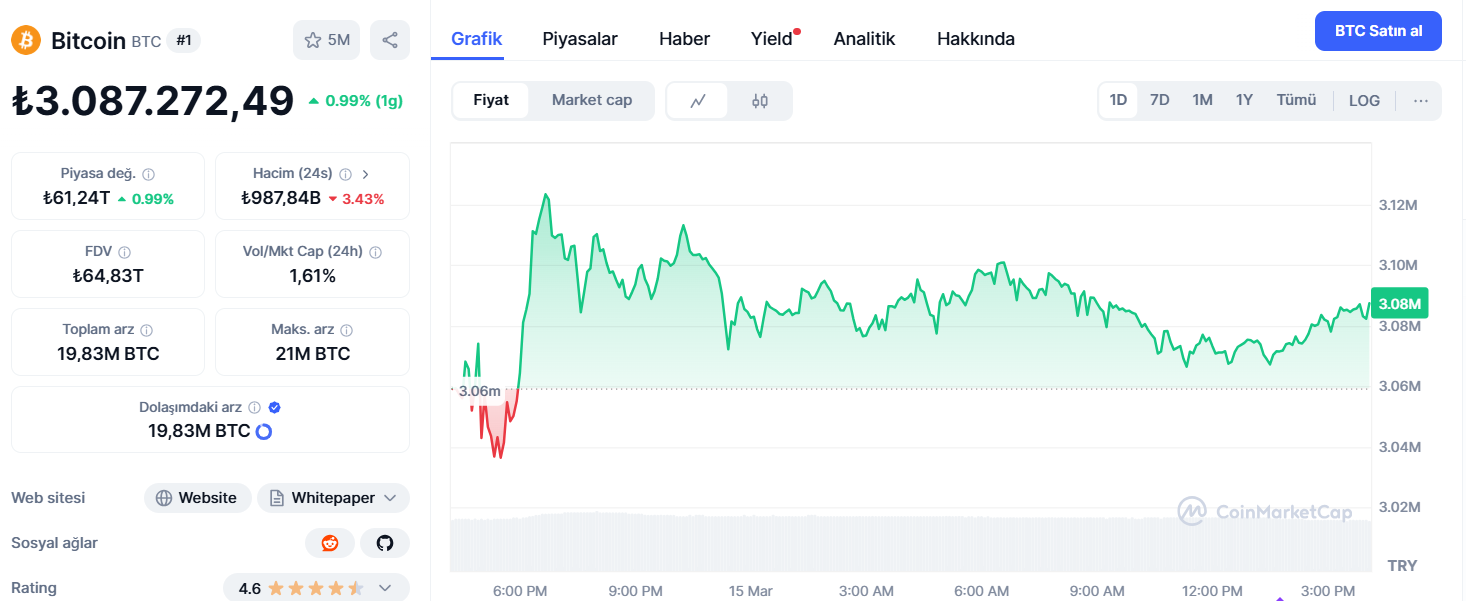Click the Hacim value ₺987,84B

coord(281,198)
